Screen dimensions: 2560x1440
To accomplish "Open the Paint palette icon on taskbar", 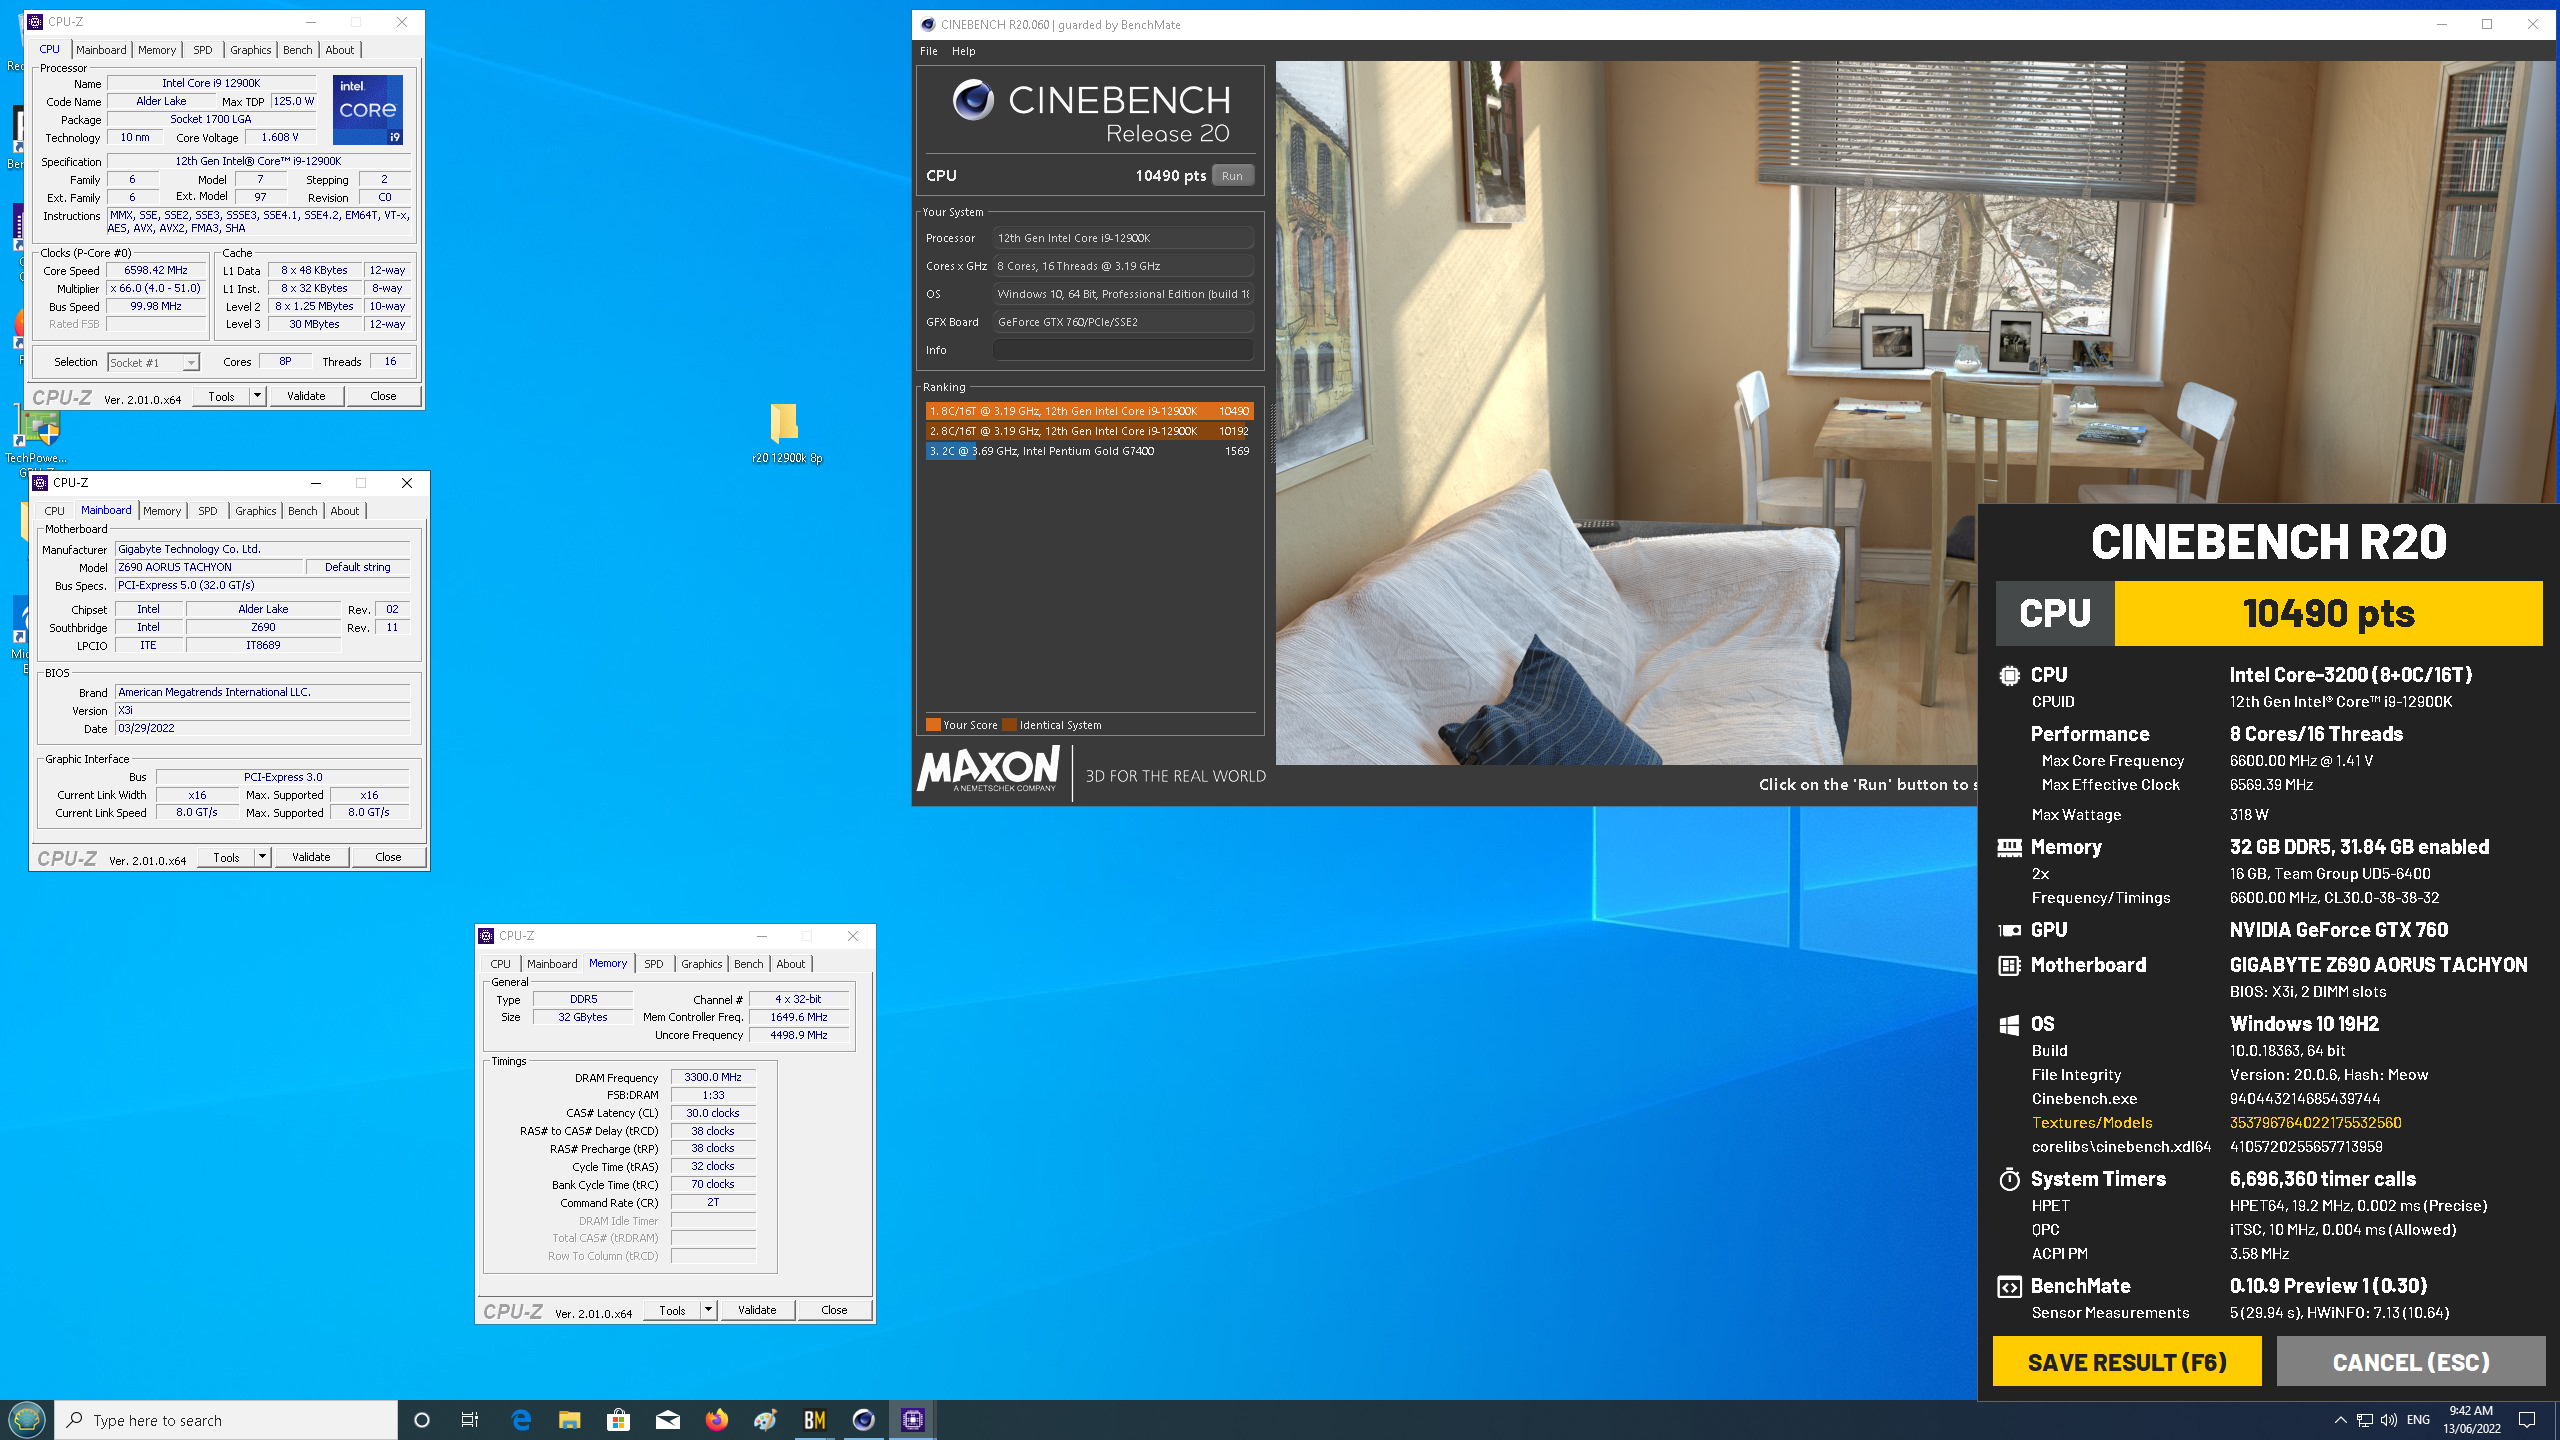I will (766, 1420).
